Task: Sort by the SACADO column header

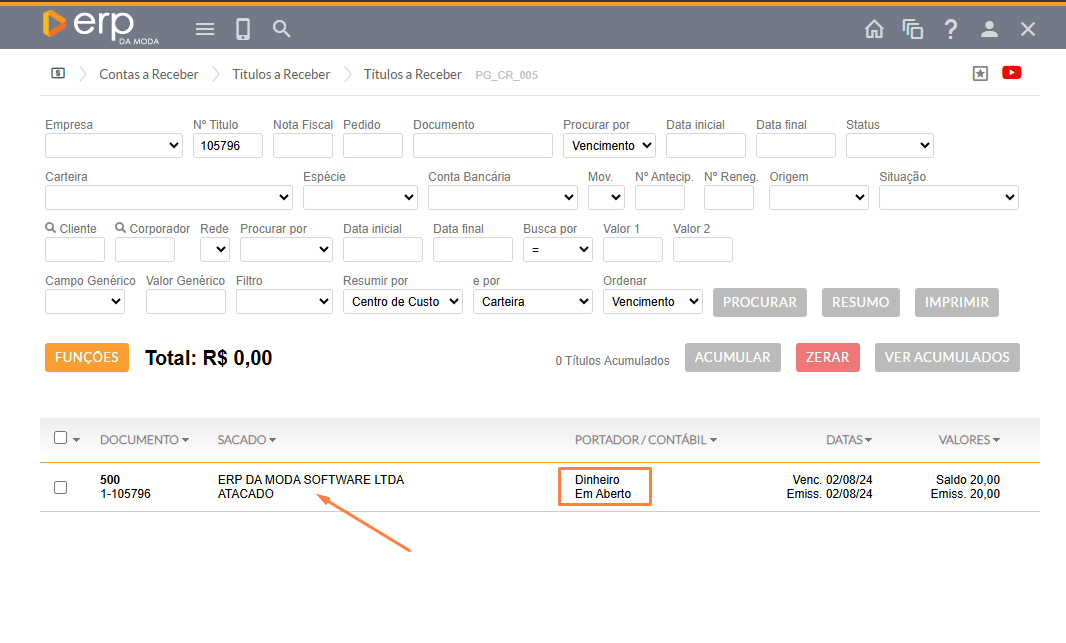Action: coord(246,440)
